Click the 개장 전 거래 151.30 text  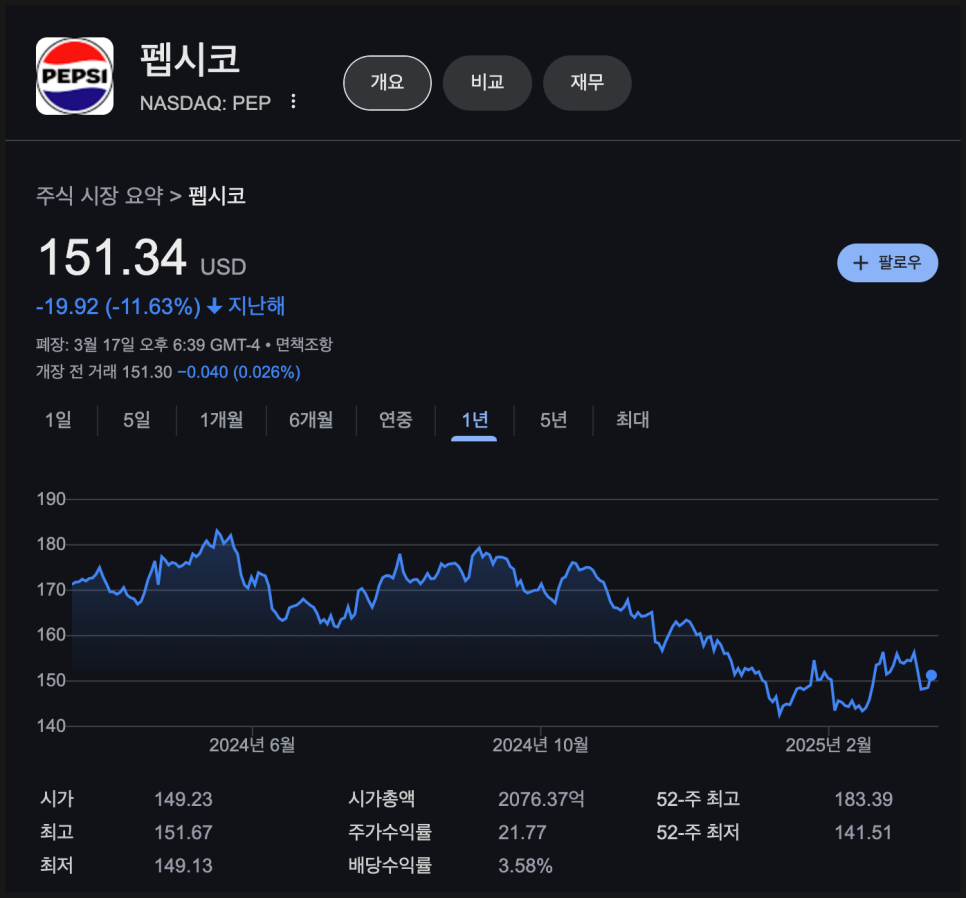click(104, 372)
